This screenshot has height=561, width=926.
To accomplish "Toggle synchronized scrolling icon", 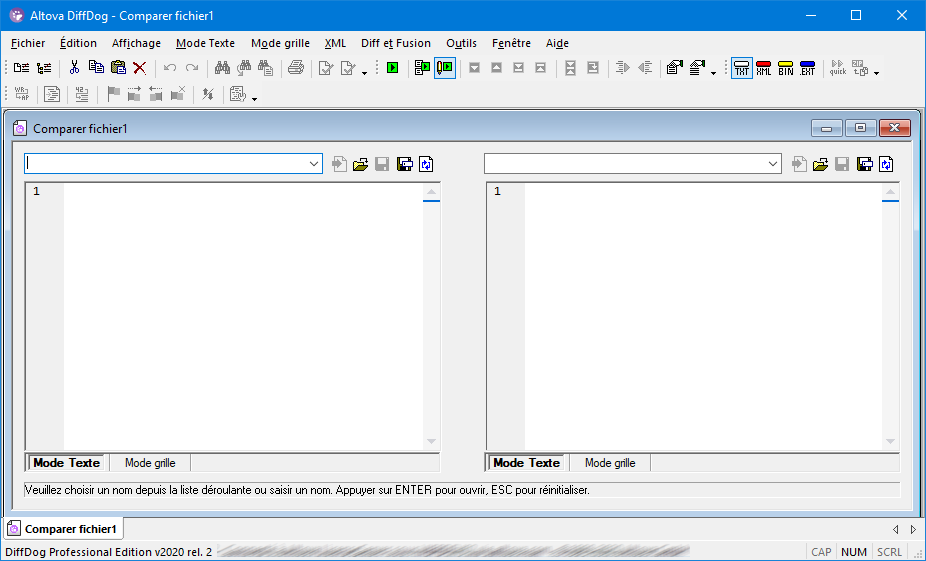I will (207, 94).
